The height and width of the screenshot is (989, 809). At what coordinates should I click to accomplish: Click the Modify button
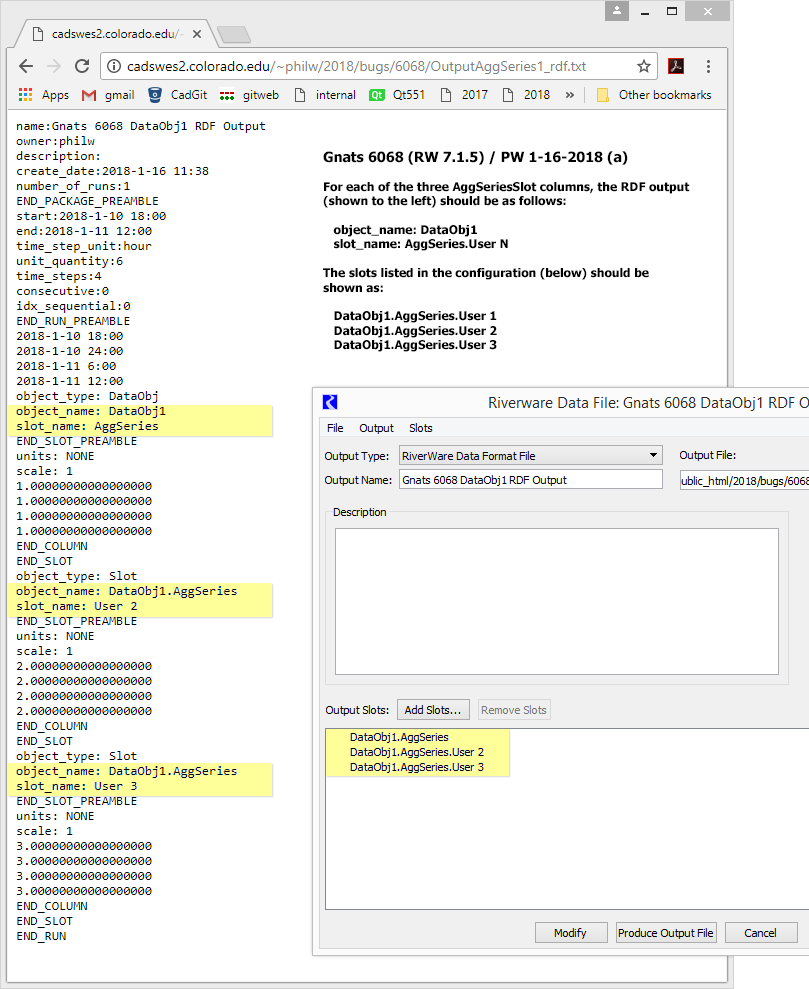point(571,933)
